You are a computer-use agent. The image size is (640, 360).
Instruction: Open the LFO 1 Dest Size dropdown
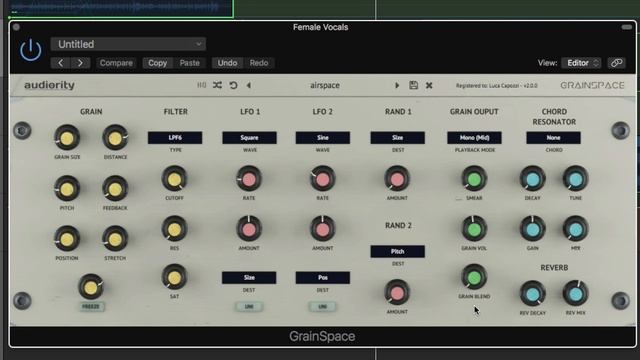point(249,278)
